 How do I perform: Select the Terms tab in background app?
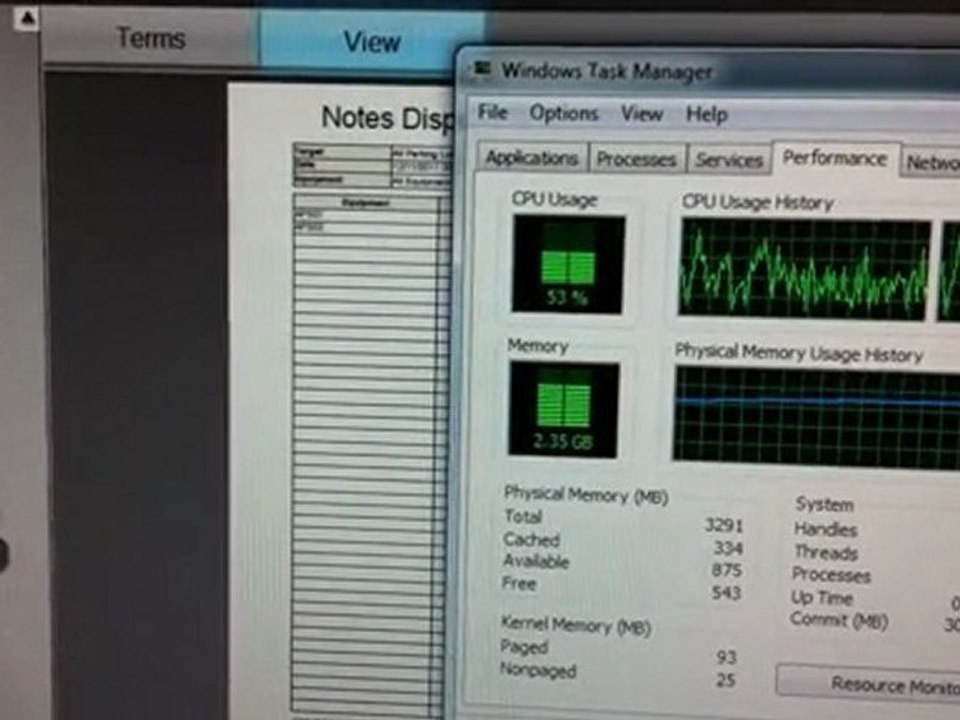(151, 38)
